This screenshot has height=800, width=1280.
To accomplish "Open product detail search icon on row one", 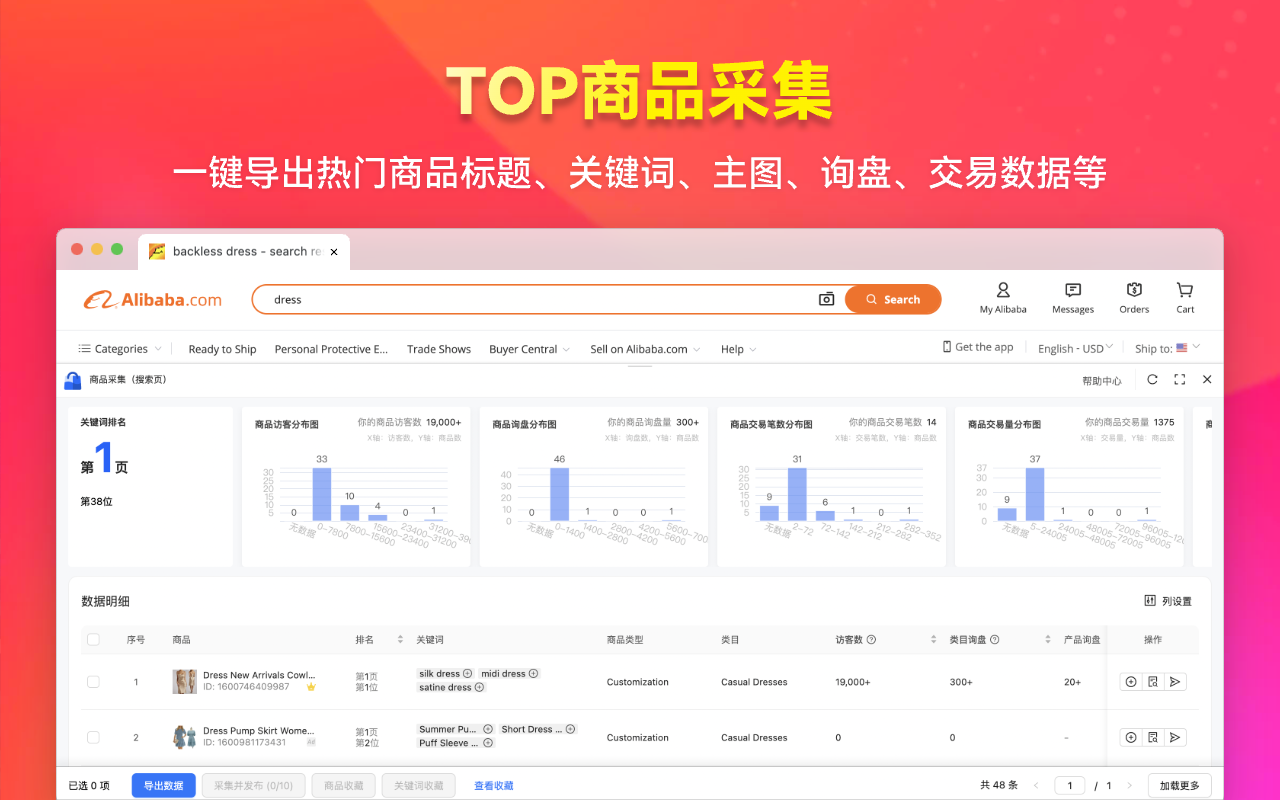I will pos(1153,681).
